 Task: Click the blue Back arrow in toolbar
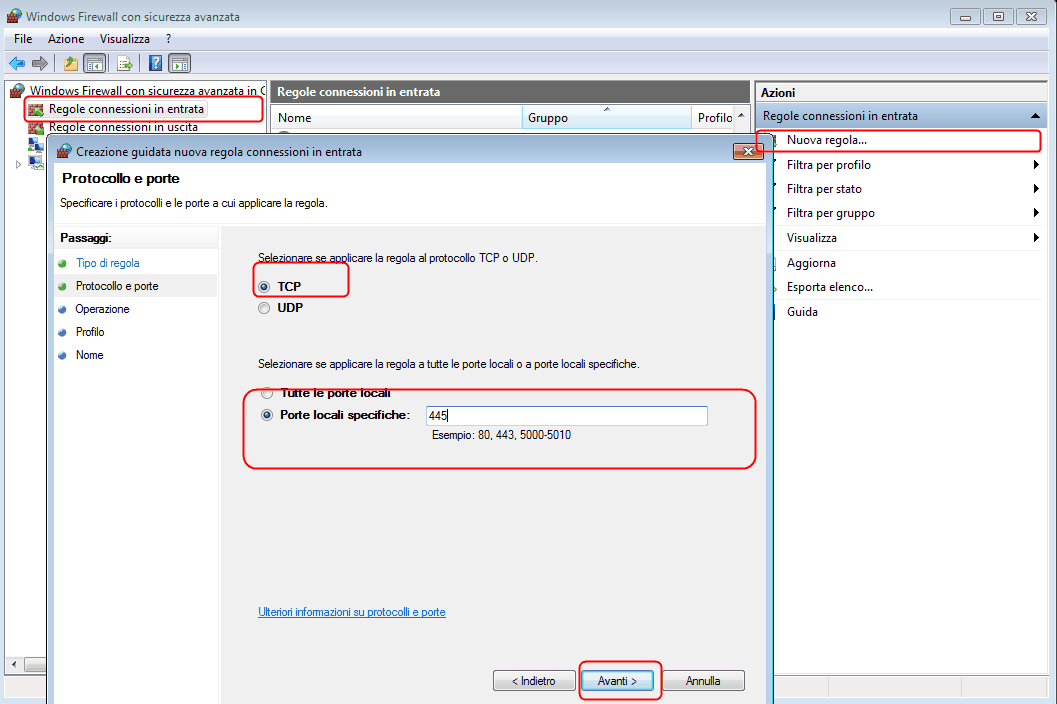coord(17,63)
